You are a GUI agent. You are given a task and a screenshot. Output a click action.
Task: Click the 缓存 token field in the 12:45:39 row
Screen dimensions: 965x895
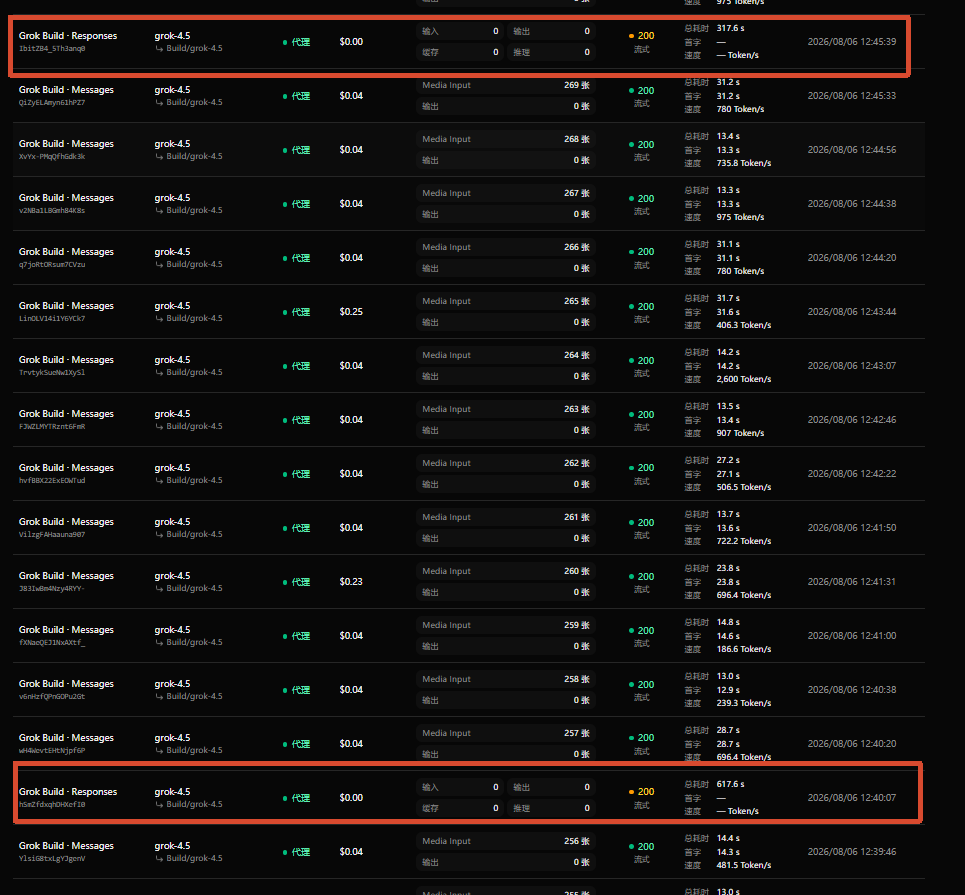(x=460, y=52)
